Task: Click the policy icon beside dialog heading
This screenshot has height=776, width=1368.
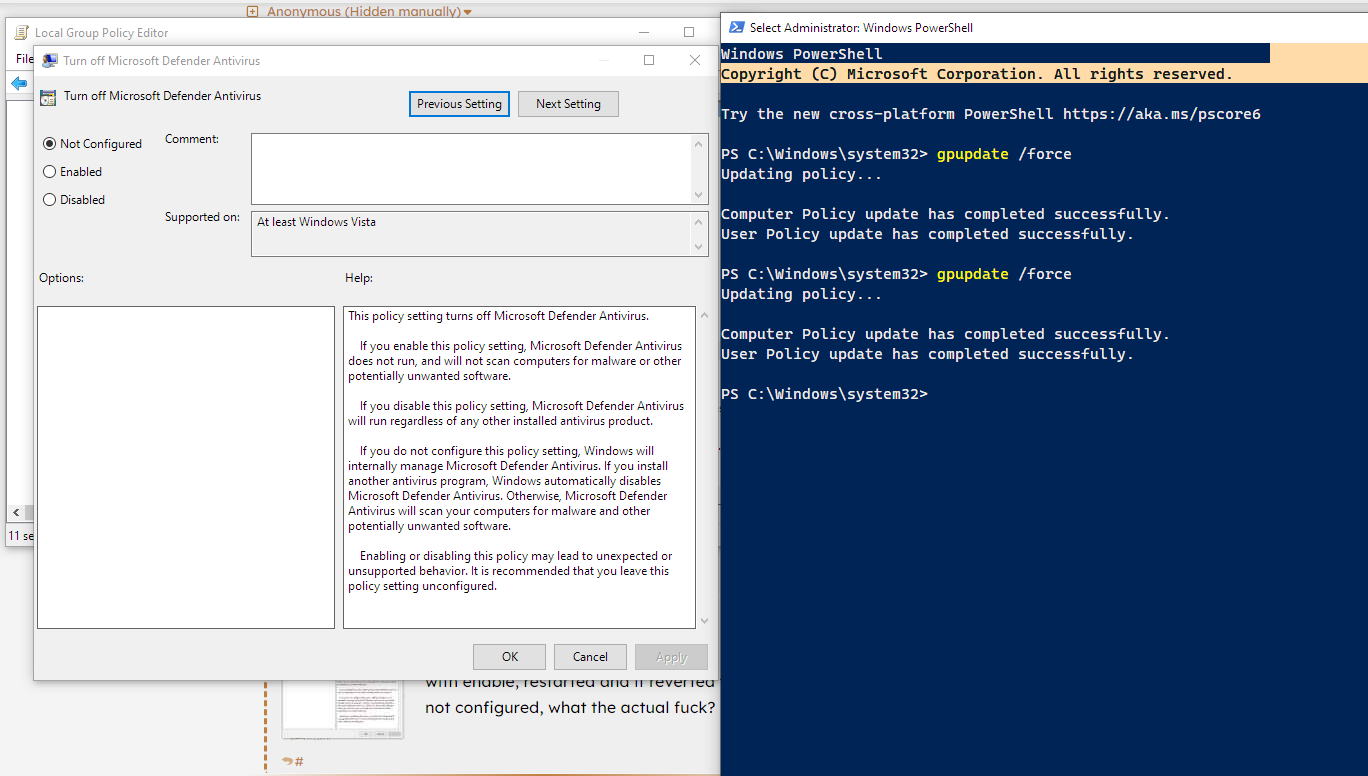Action: (48, 97)
